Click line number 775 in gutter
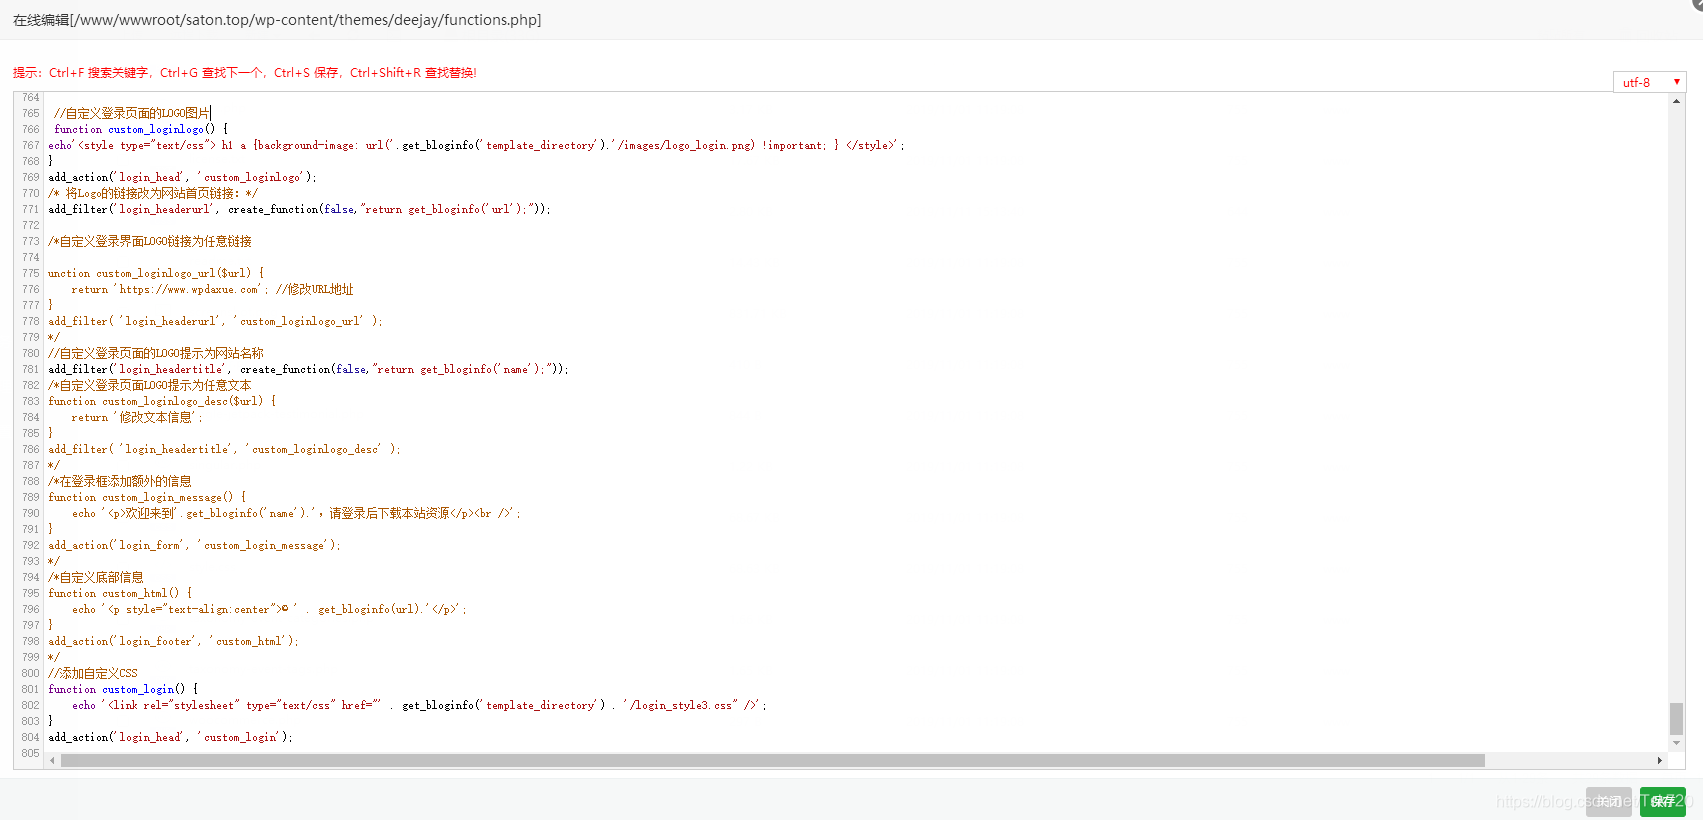 point(30,273)
